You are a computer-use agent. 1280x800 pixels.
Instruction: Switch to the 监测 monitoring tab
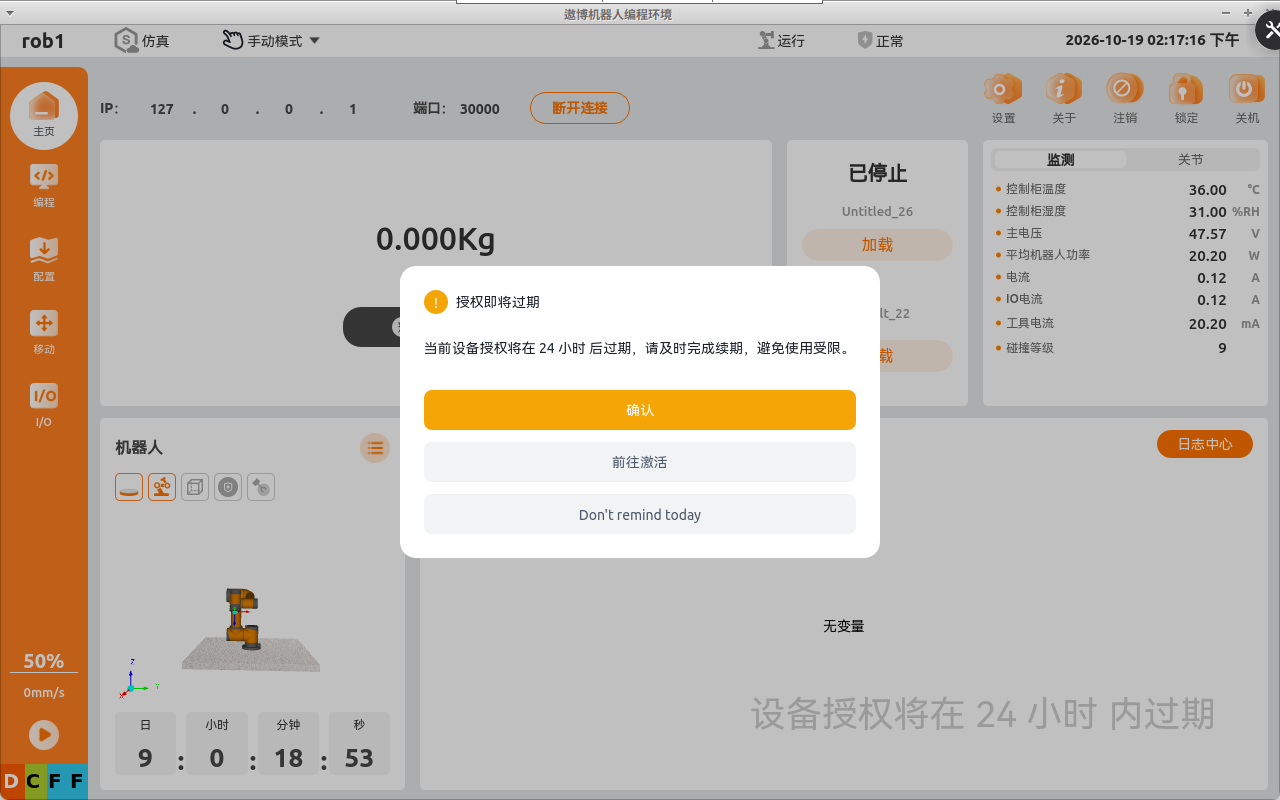(1060, 160)
